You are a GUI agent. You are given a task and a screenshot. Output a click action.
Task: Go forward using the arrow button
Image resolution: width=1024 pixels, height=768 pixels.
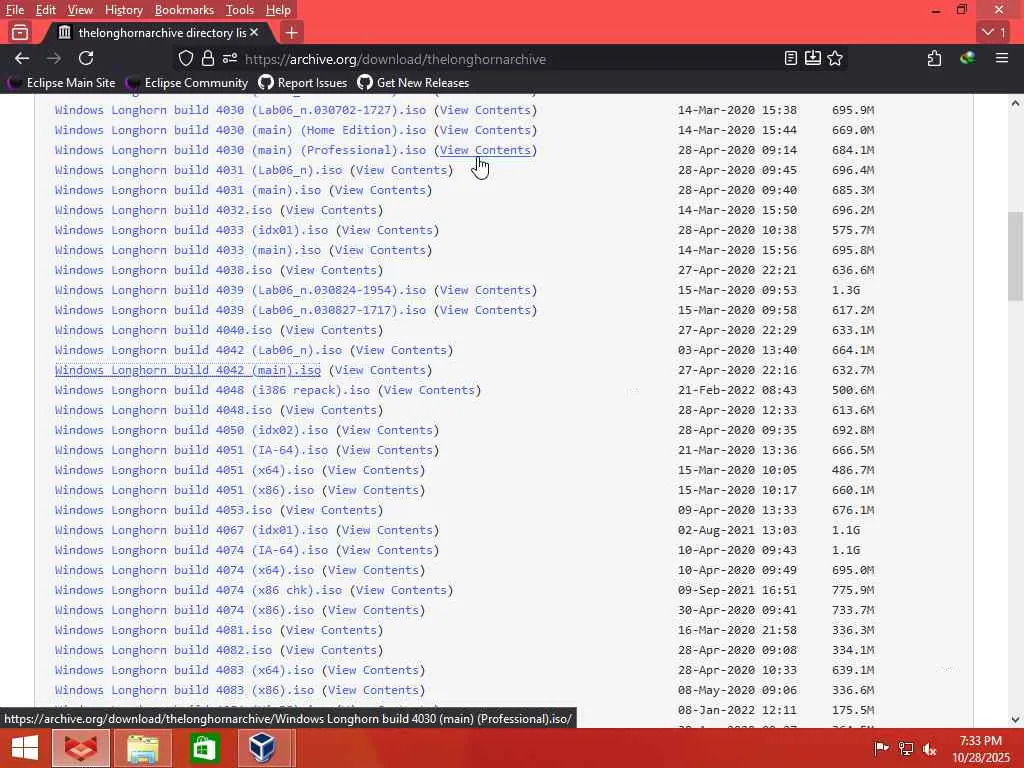point(54,59)
